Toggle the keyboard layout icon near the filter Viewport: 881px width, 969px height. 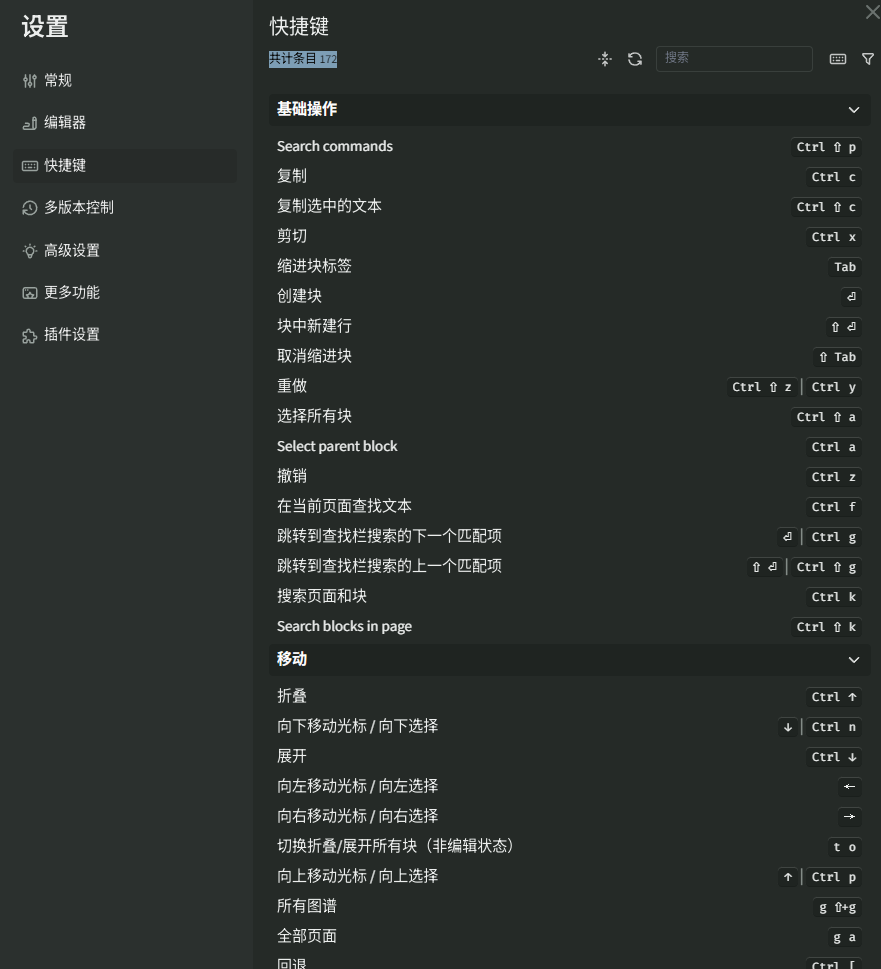click(x=837, y=59)
